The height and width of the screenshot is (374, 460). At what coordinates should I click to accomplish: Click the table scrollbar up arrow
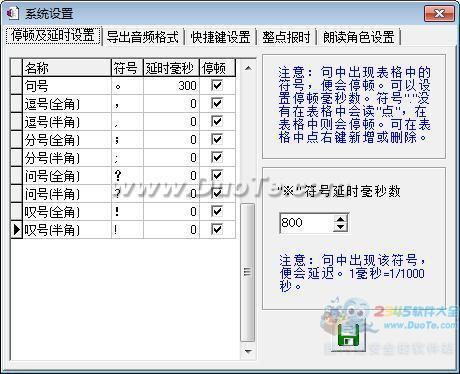[248, 68]
